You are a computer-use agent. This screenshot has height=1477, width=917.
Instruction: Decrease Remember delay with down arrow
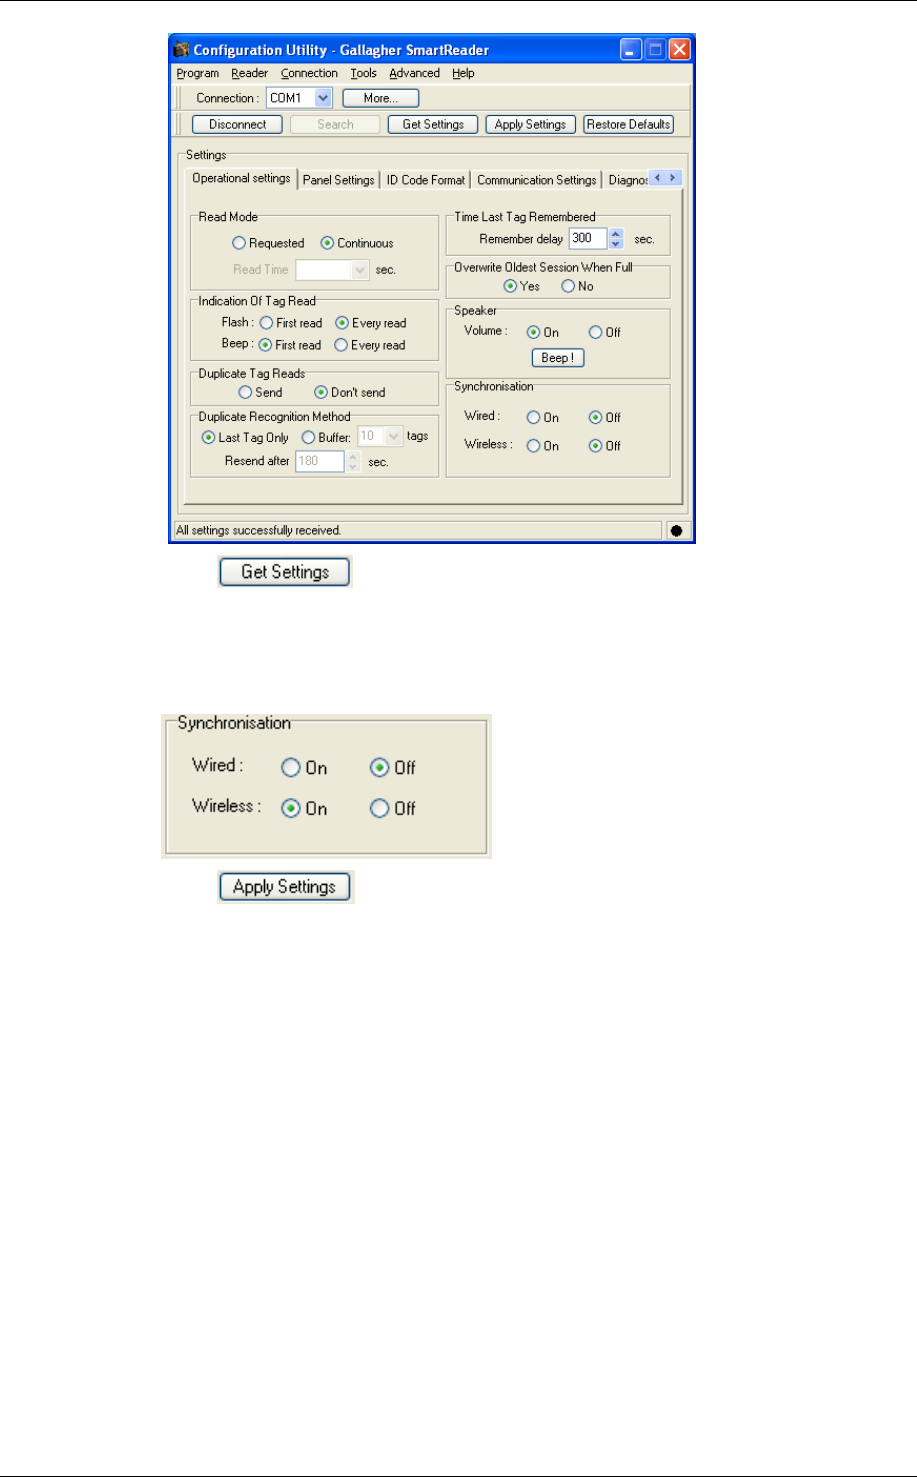[616, 244]
